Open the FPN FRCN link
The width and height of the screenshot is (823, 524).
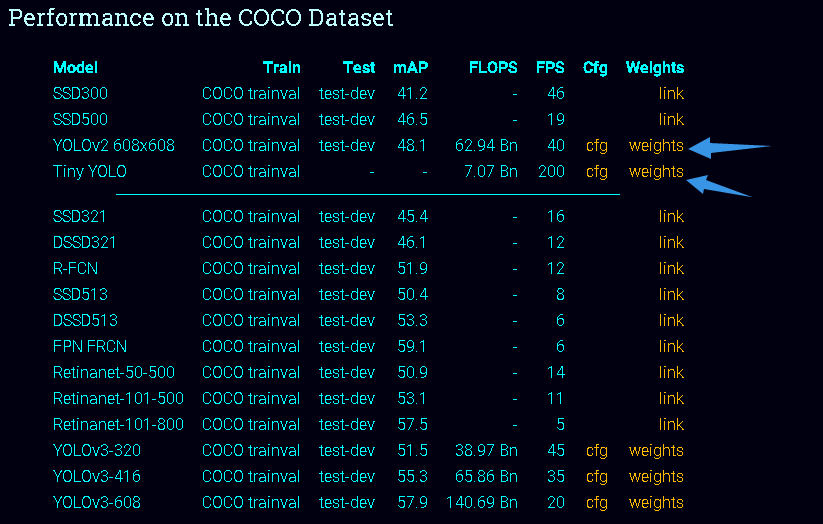[x=671, y=347]
